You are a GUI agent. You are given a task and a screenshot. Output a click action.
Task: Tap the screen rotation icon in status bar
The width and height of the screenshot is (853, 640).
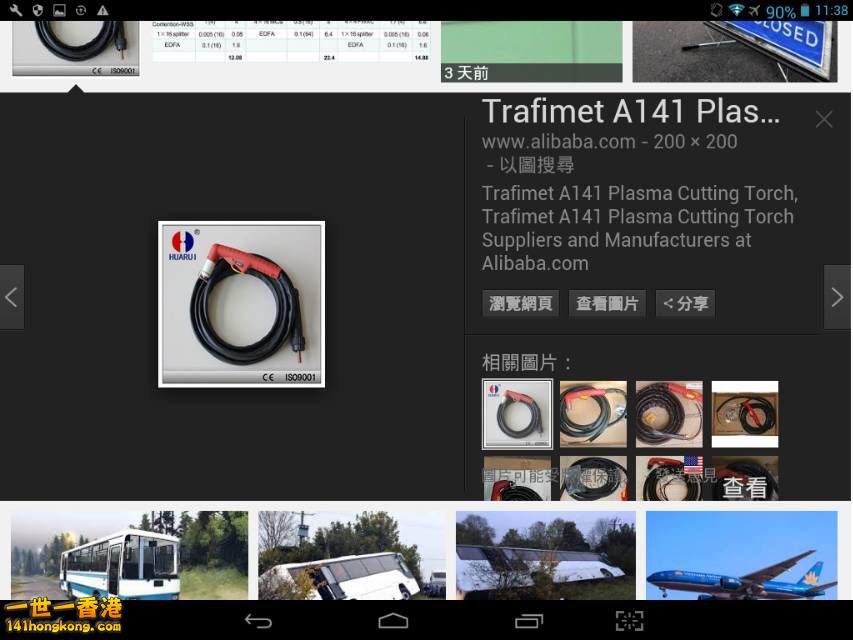716,10
